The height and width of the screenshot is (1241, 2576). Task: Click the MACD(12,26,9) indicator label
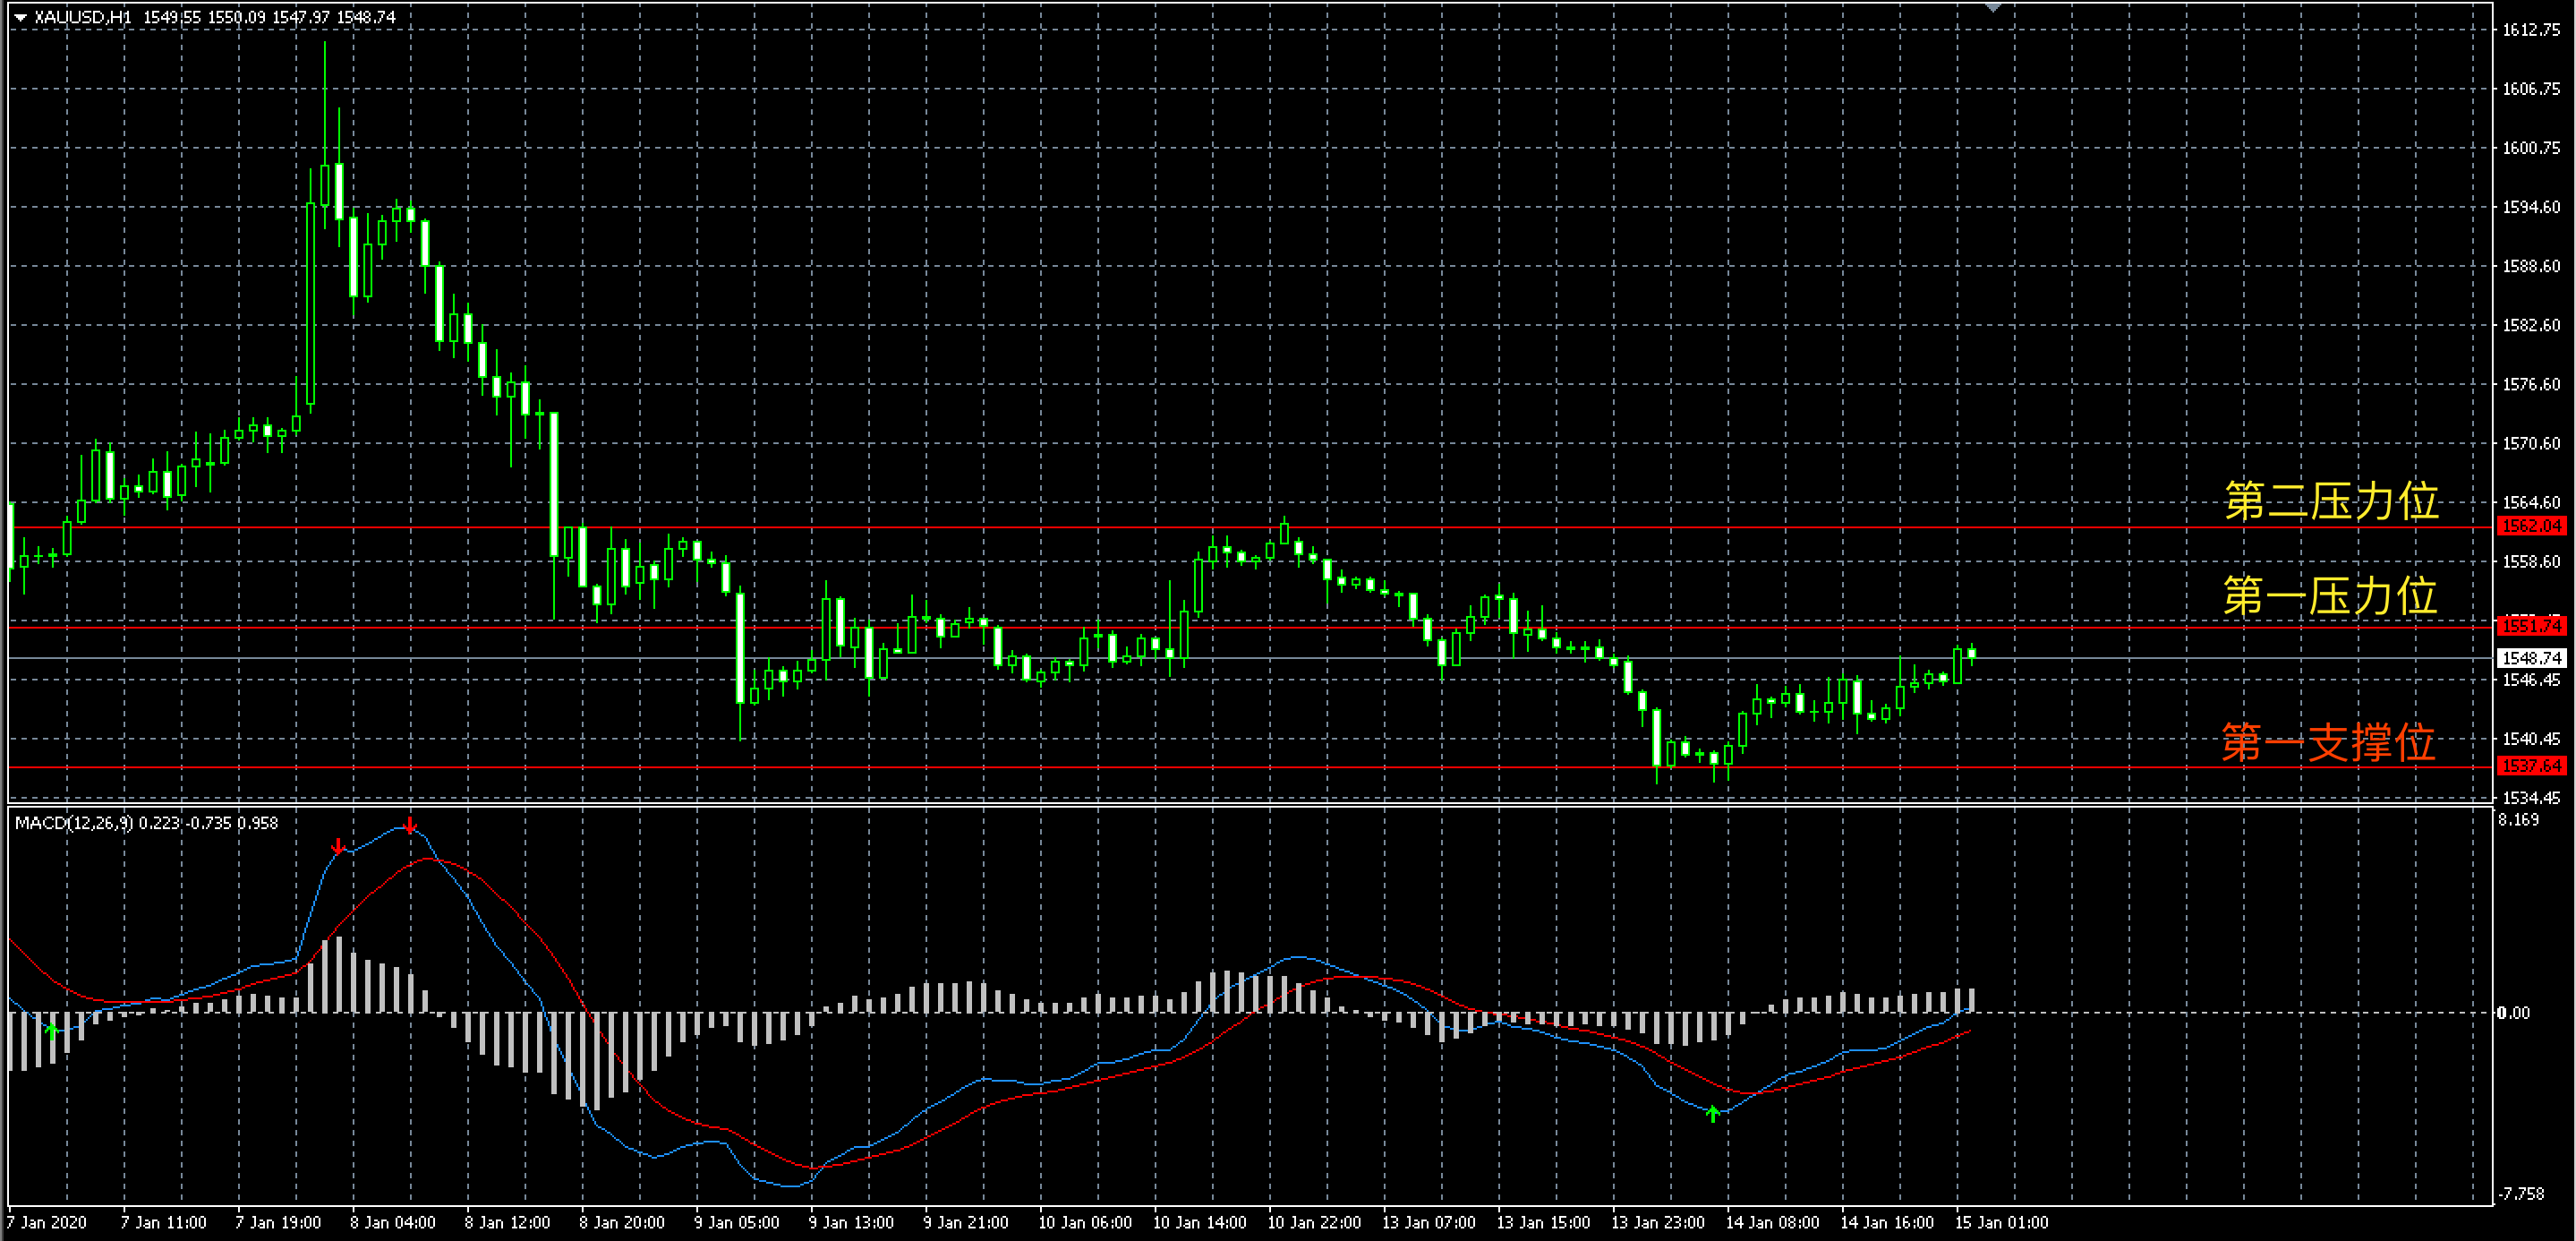(x=73, y=823)
